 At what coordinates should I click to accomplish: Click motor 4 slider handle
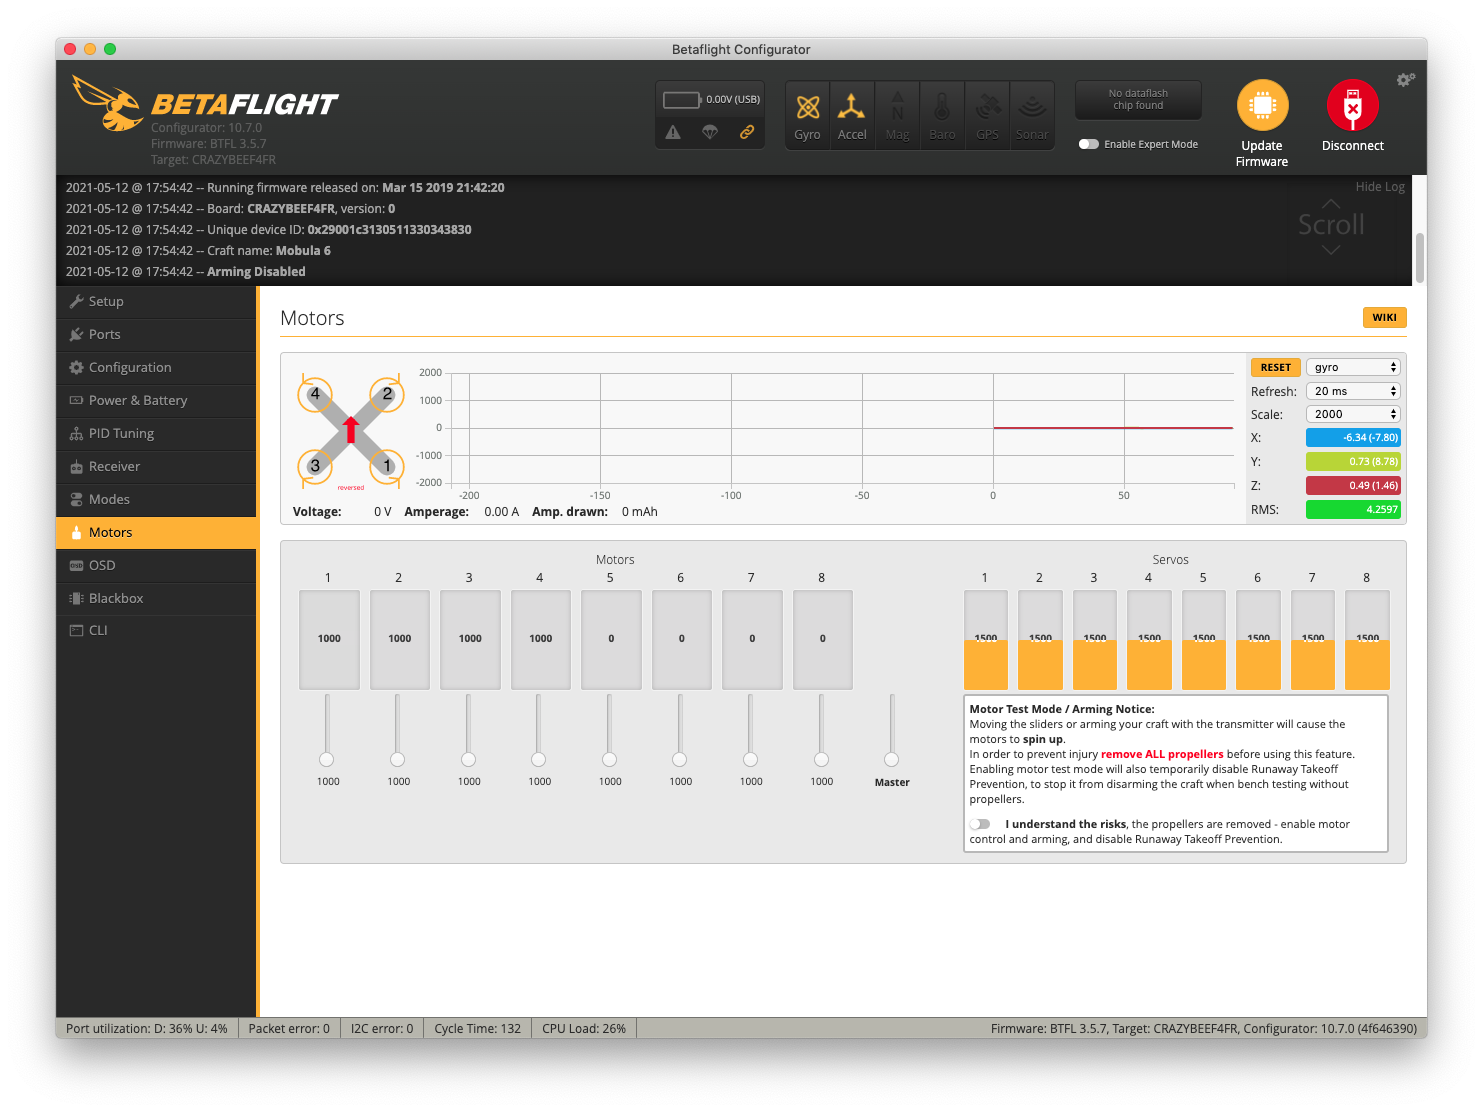click(539, 759)
